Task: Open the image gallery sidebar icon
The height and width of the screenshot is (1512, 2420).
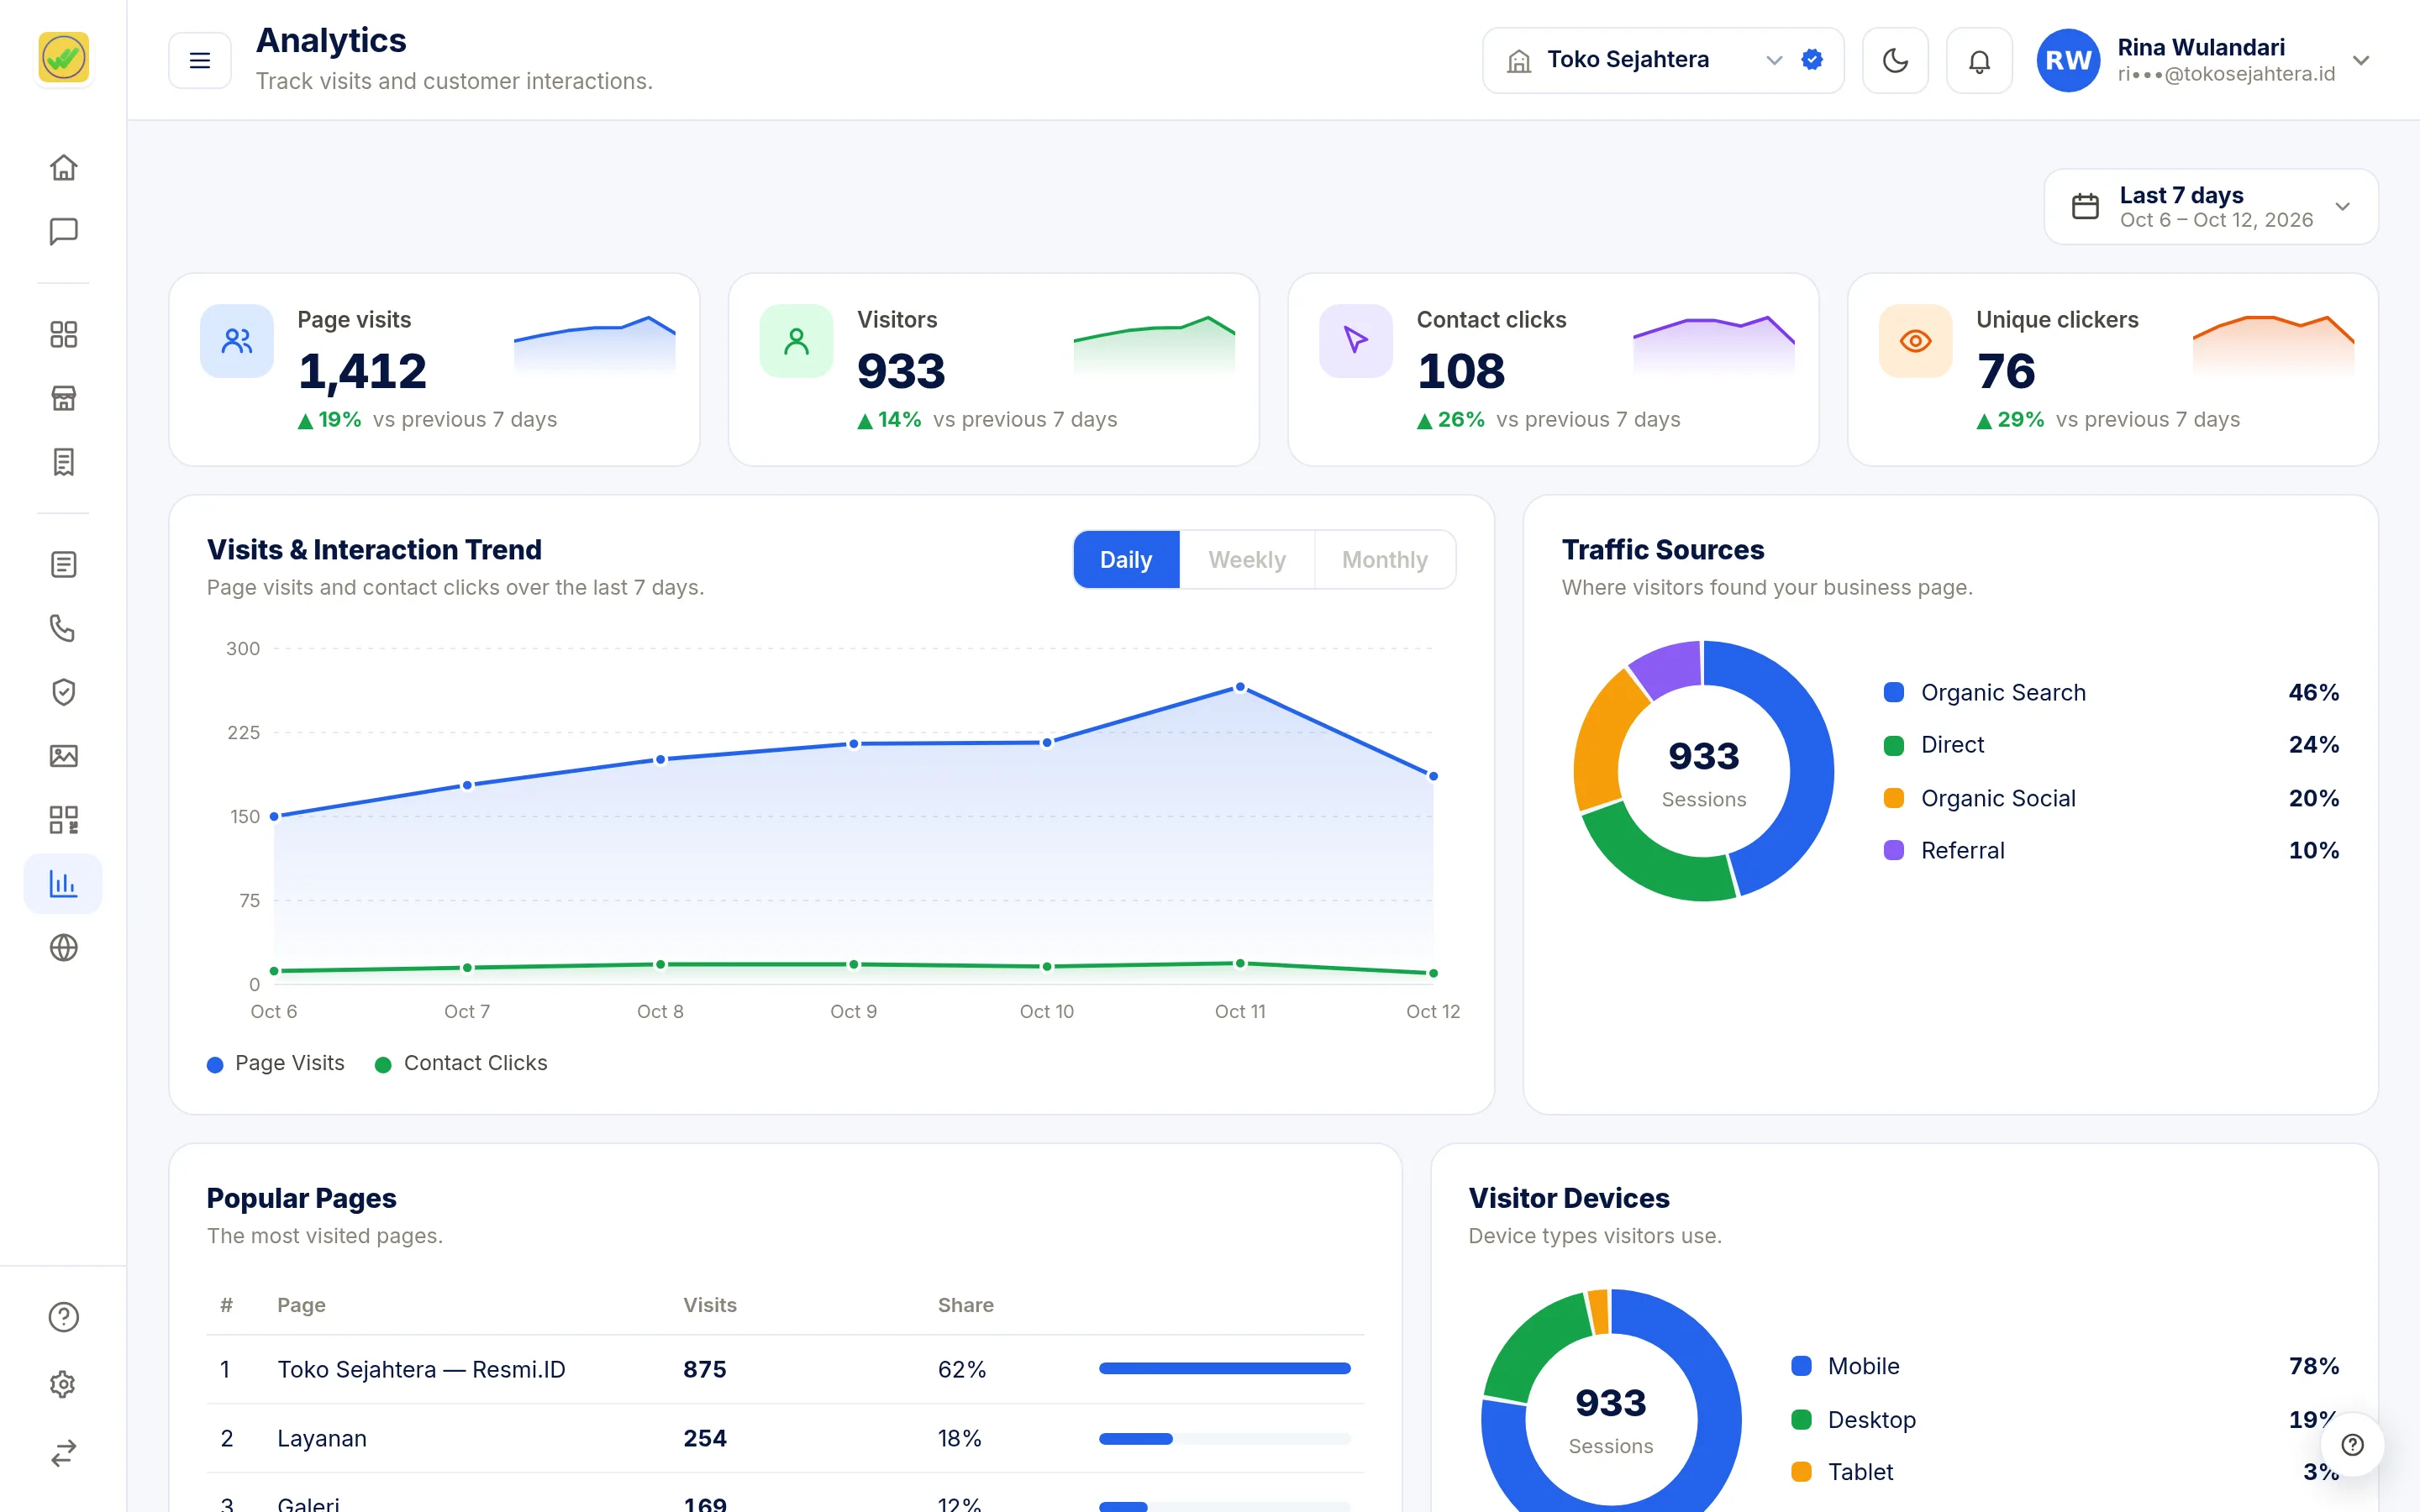Action: (63, 756)
